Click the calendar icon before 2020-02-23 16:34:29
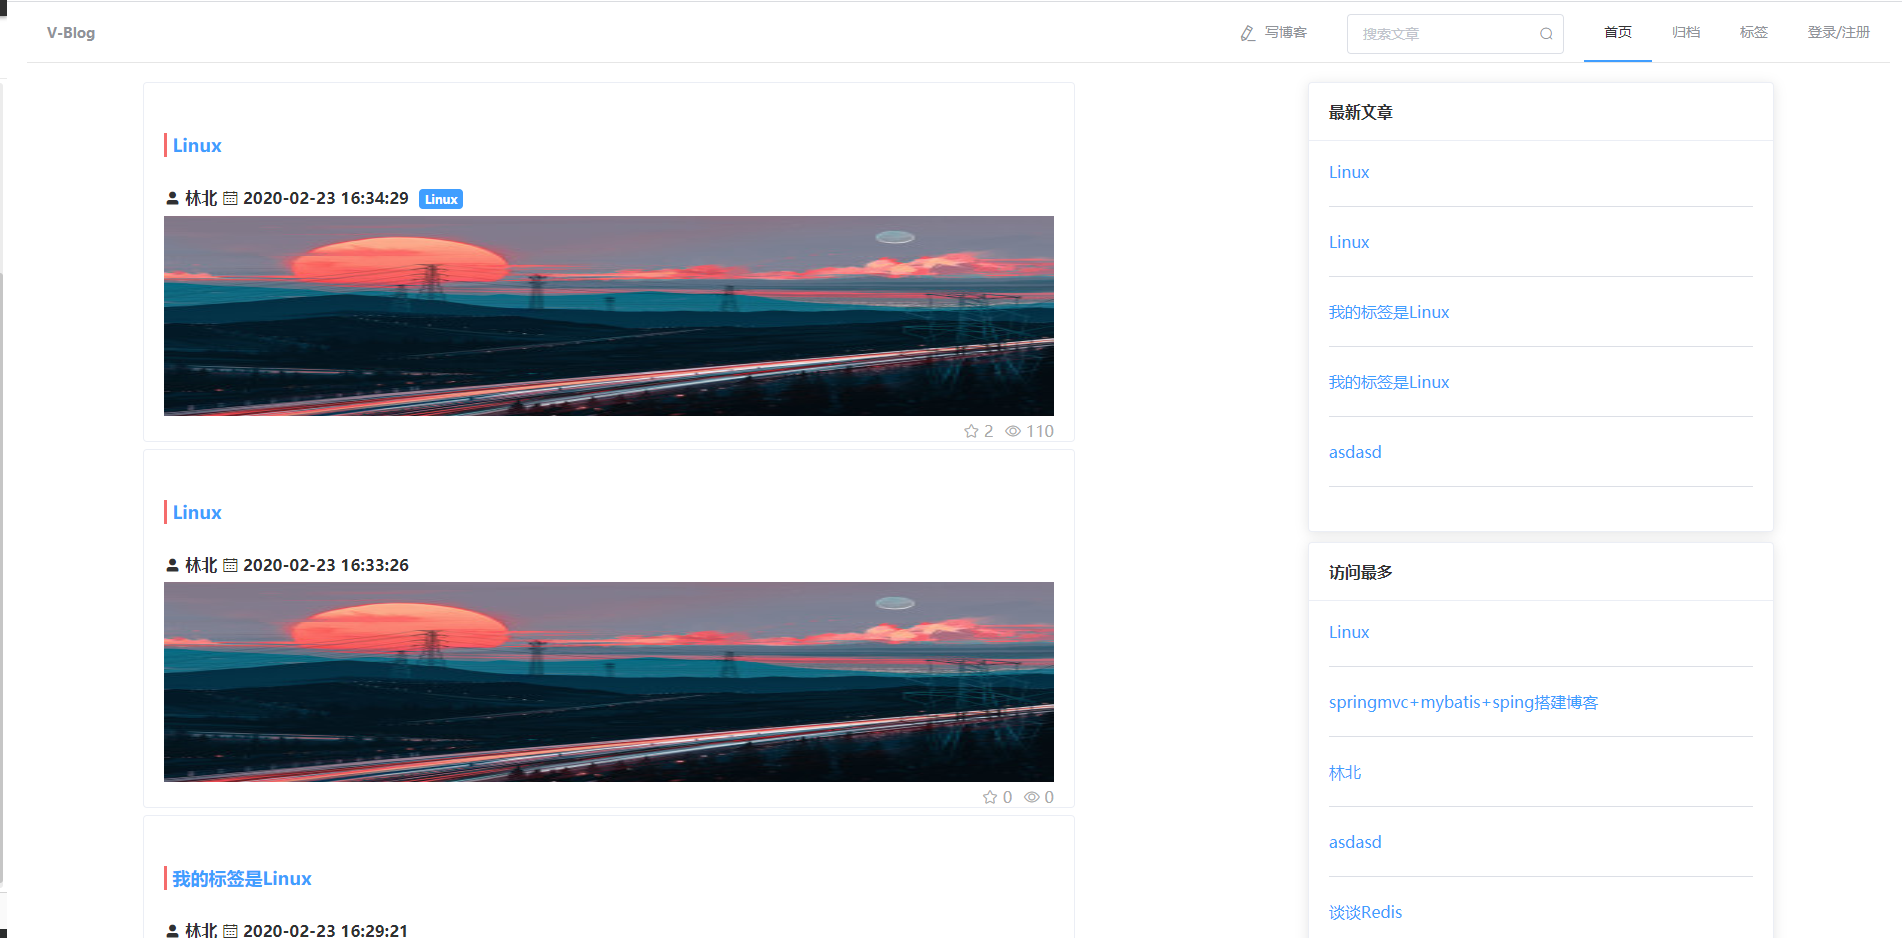1902x938 pixels. point(231,197)
